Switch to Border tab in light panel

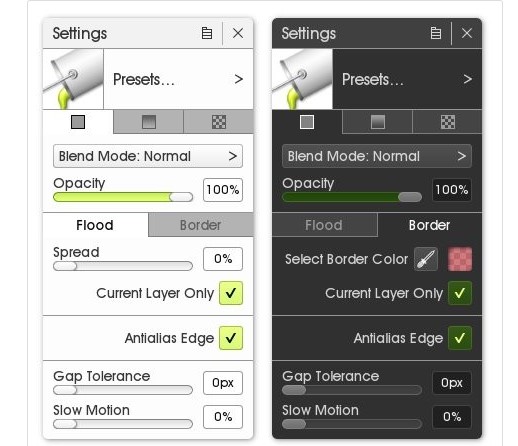point(201,225)
